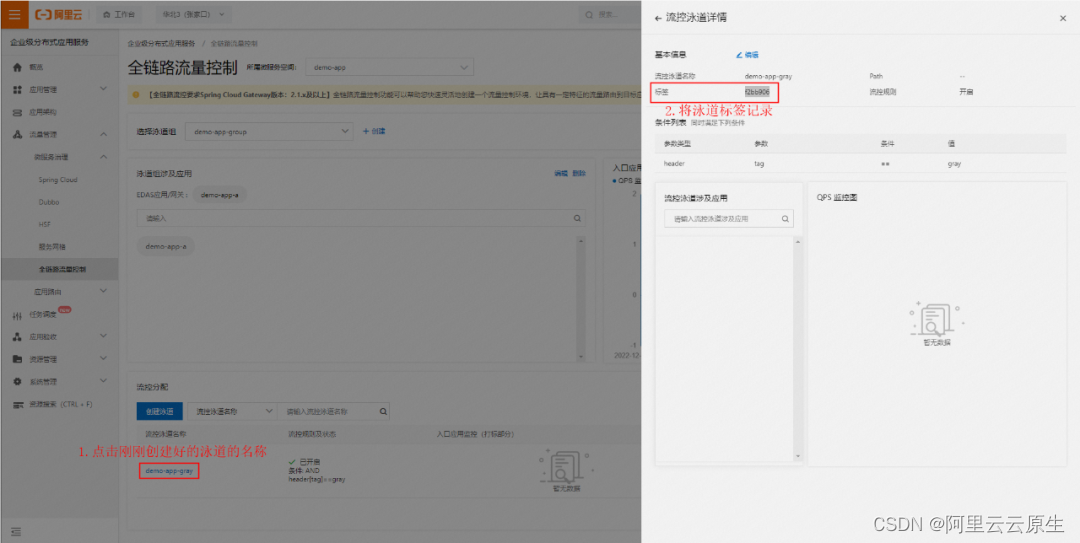The image size is (1080, 543).
Task: Click the highlighted tag value f2bb906
Action: point(757,92)
